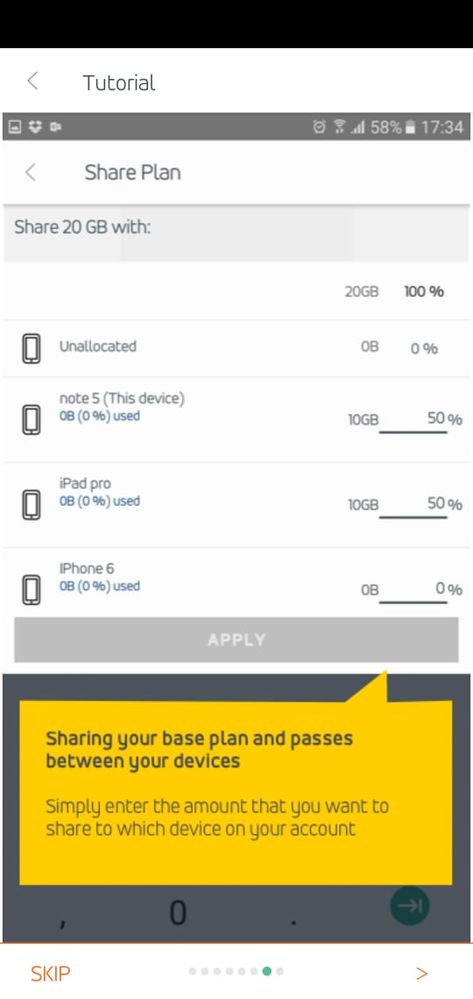Screen dimensions: 473x999
Task: Select the active green page indicator dot
Action: (x=267, y=972)
